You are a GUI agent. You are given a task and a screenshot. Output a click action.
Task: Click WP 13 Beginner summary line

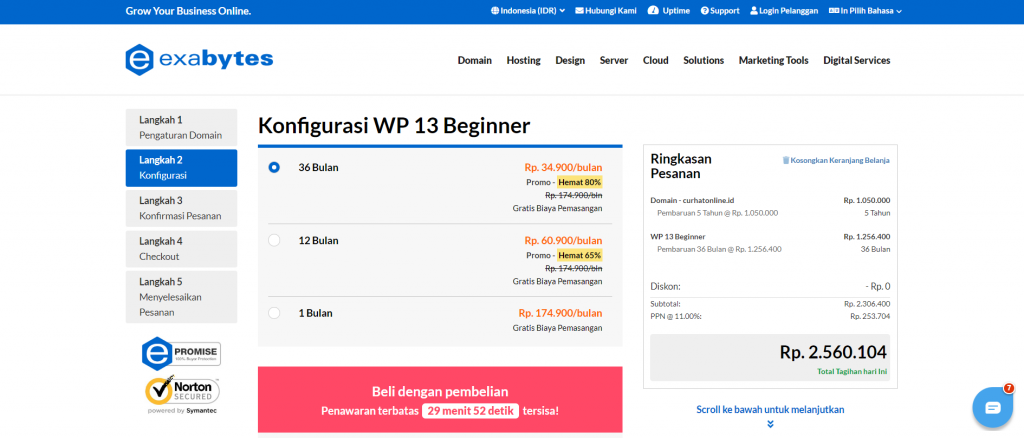[678, 236]
